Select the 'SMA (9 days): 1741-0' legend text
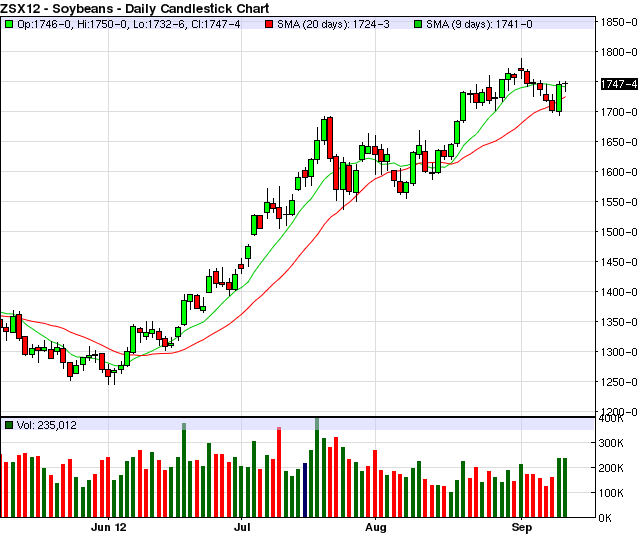 (x=479, y=24)
